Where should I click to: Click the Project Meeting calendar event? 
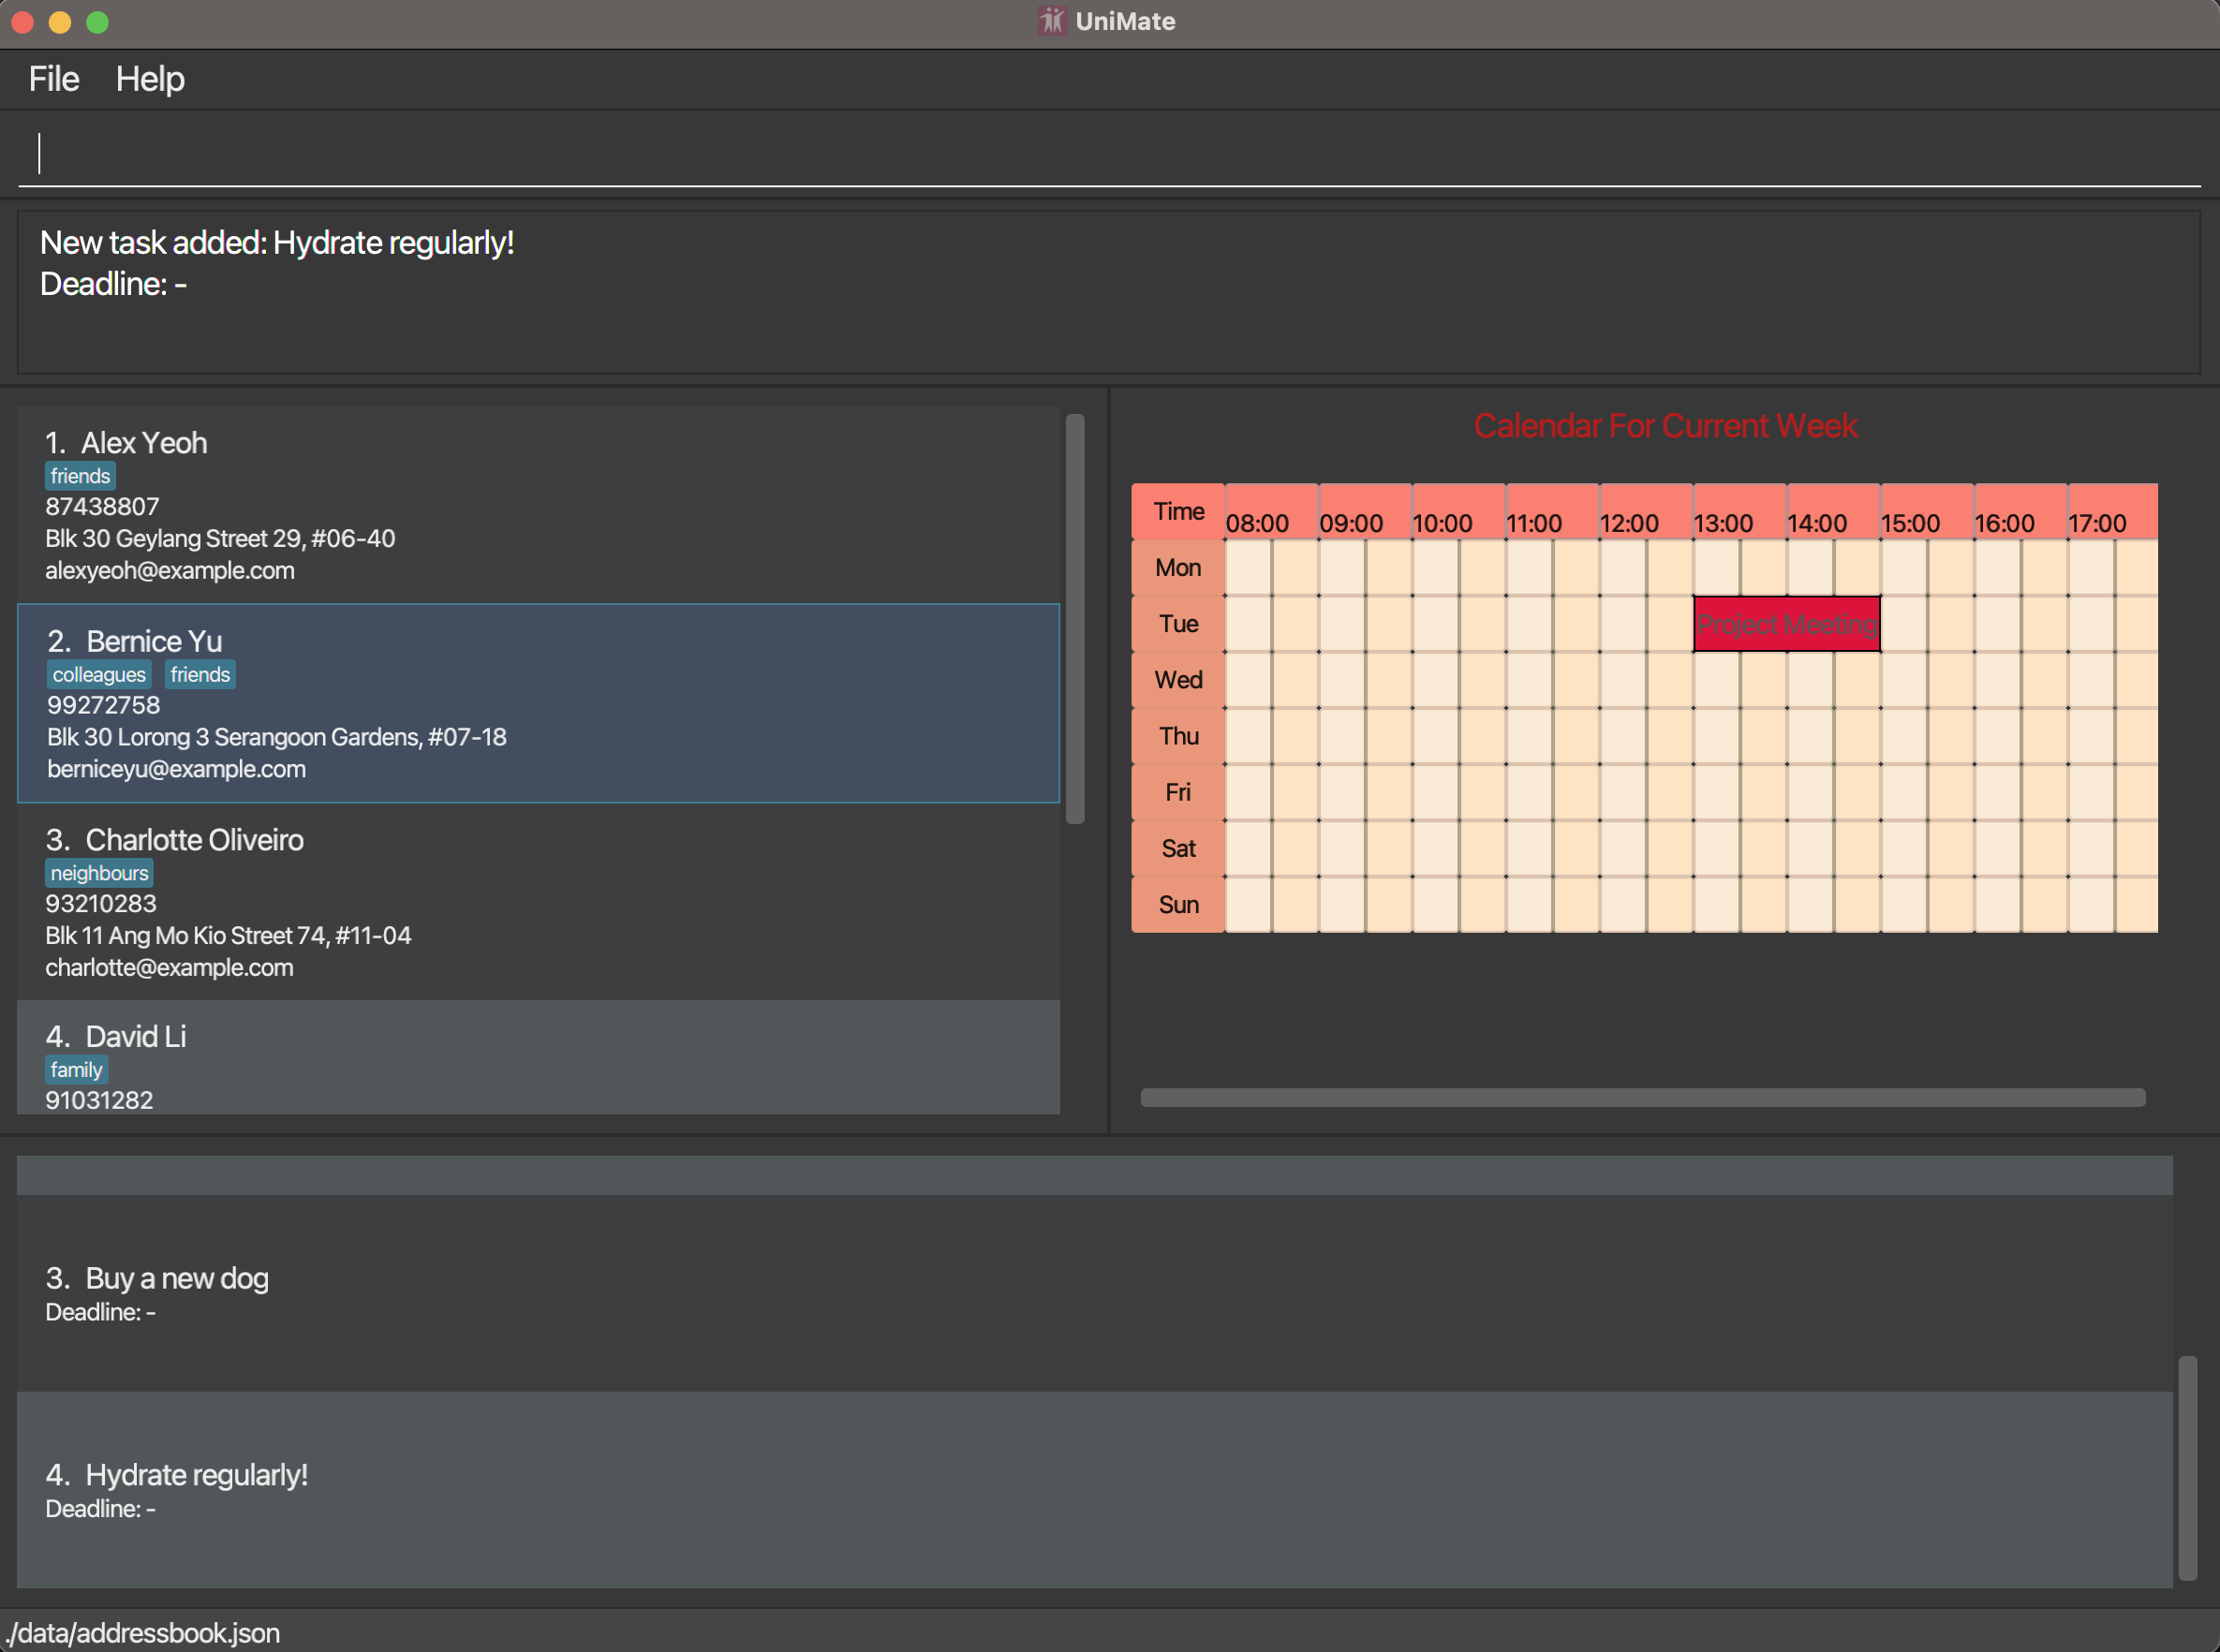tap(1786, 624)
